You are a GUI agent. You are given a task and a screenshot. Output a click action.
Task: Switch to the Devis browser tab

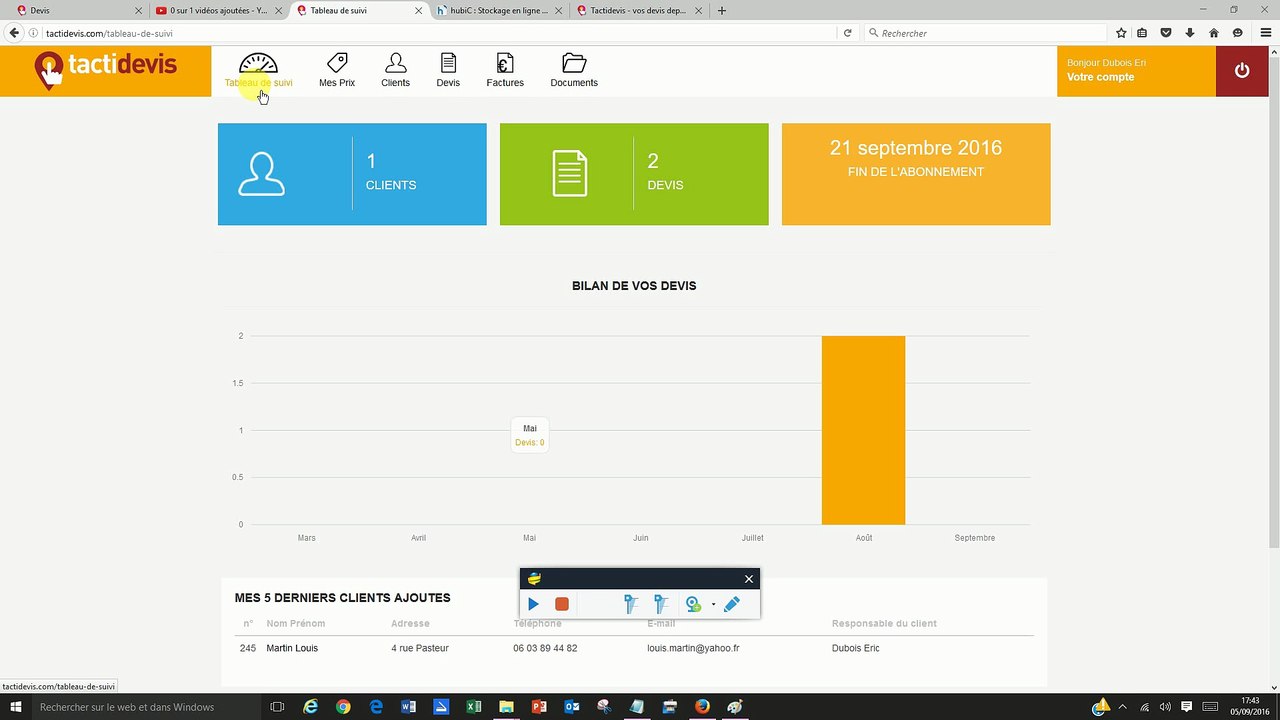click(x=74, y=10)
